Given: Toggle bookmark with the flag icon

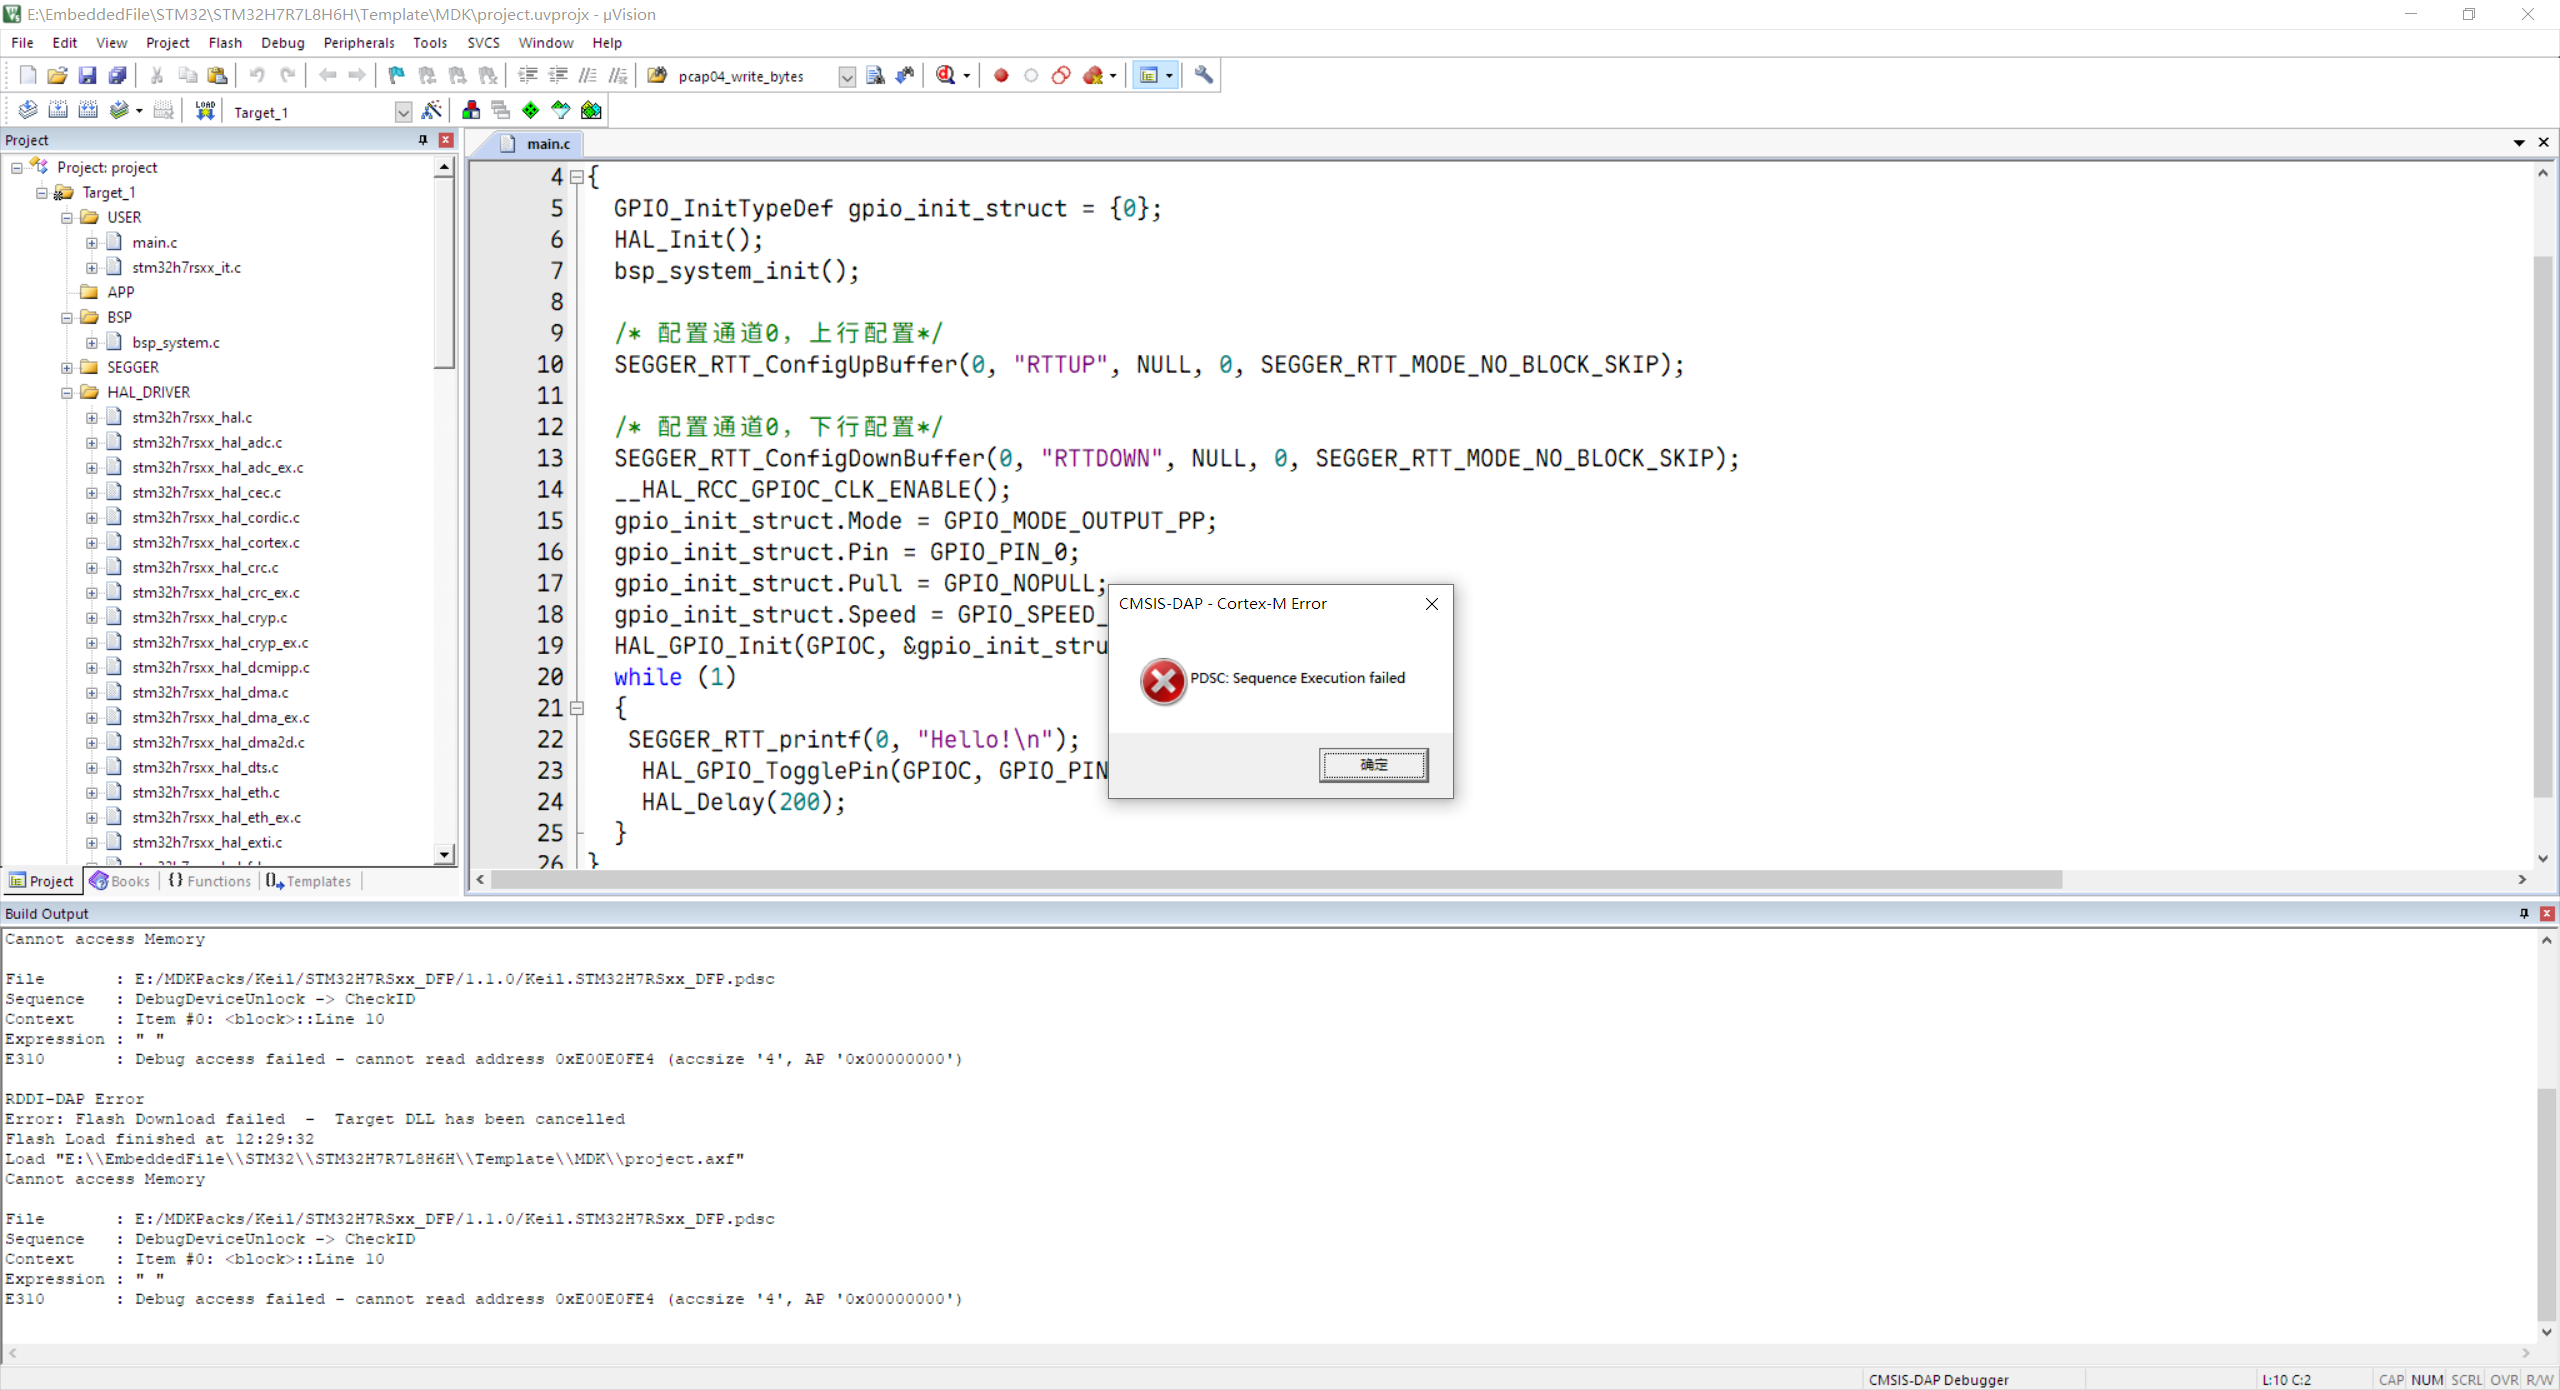Looking at the screenshot, I should click(x=396, y=75).
